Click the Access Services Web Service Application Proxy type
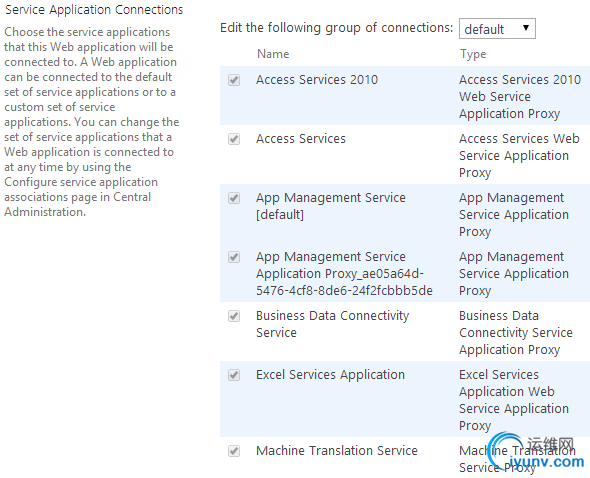This screenshot has height=478, width=590. 519,155
